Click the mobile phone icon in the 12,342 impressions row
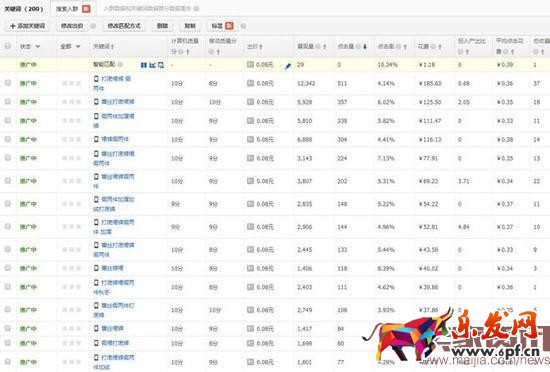The height and width of the screenshot is (372, 550). pos(96,79)
